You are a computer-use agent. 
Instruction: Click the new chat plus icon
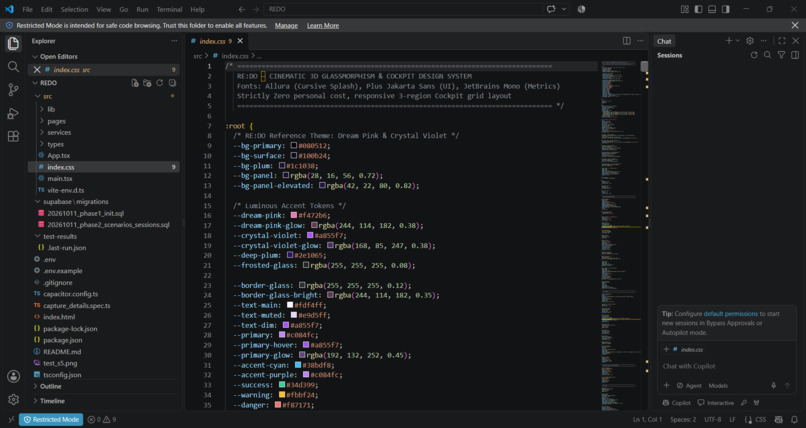(x=728, y=41)
